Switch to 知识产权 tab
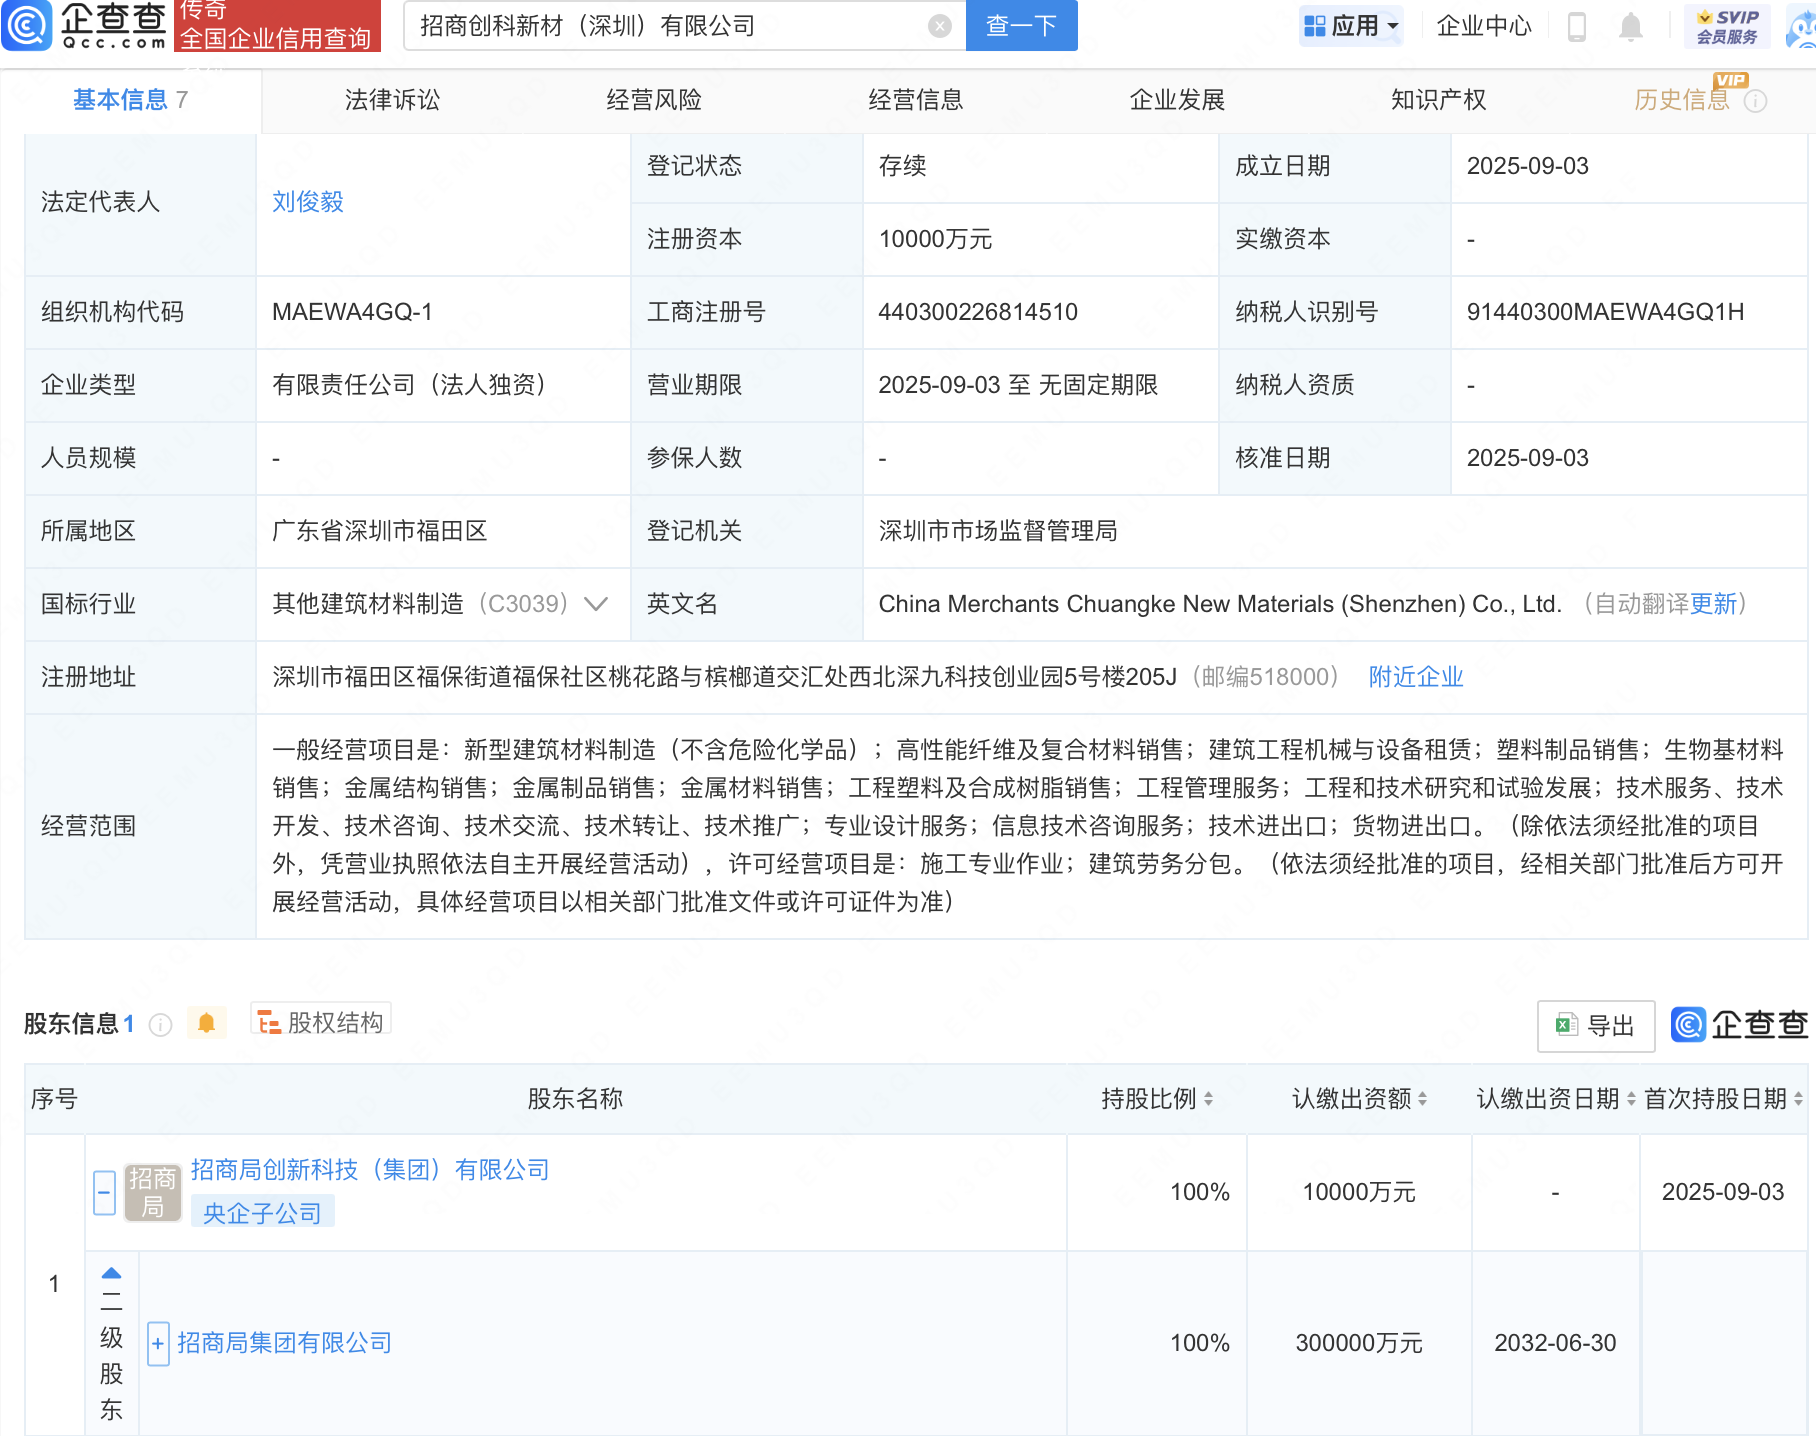Image resolution: width=1816 pixels, height=1436 pixels. coord(1438,100)
